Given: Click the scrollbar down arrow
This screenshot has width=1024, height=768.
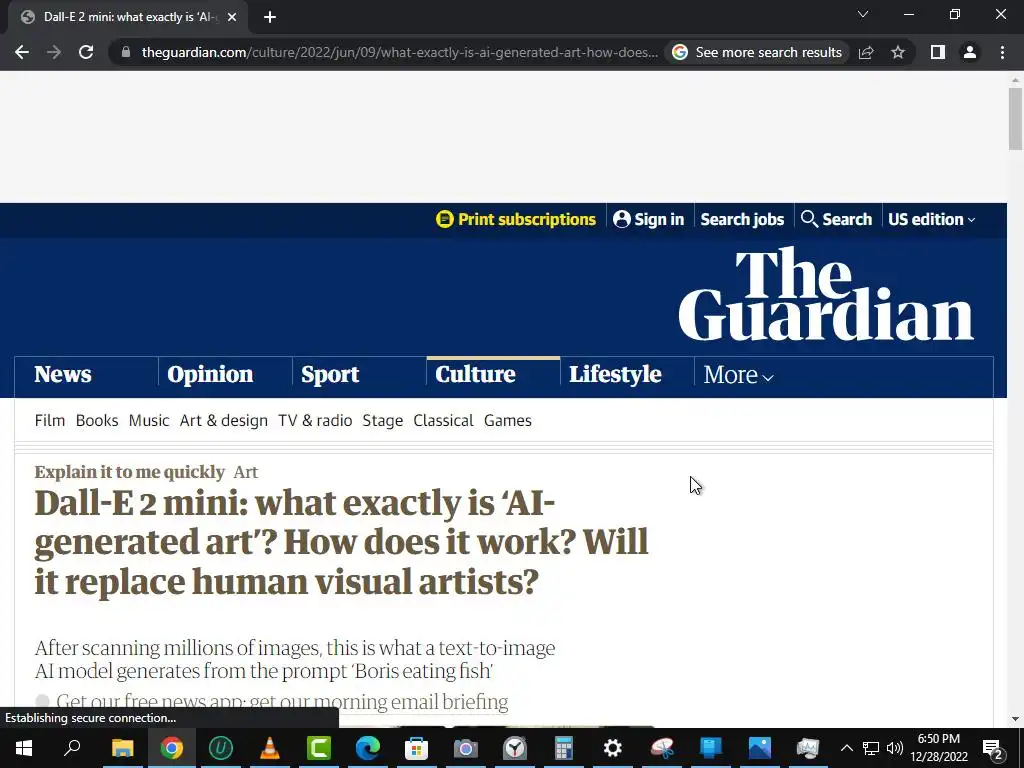Looking at the screenshot, I should (x=1015, y=720).
